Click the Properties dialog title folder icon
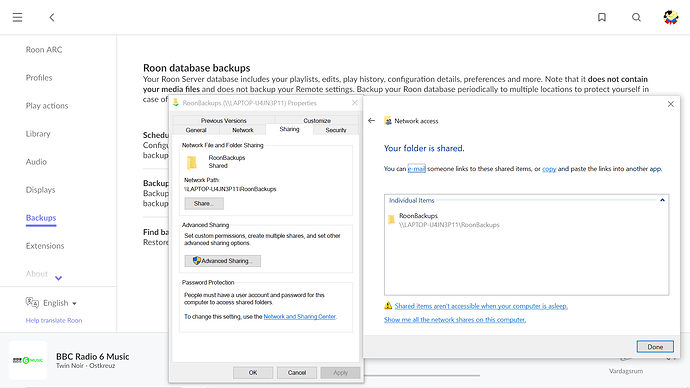The image size is (690, 388). tap(176, 103)
